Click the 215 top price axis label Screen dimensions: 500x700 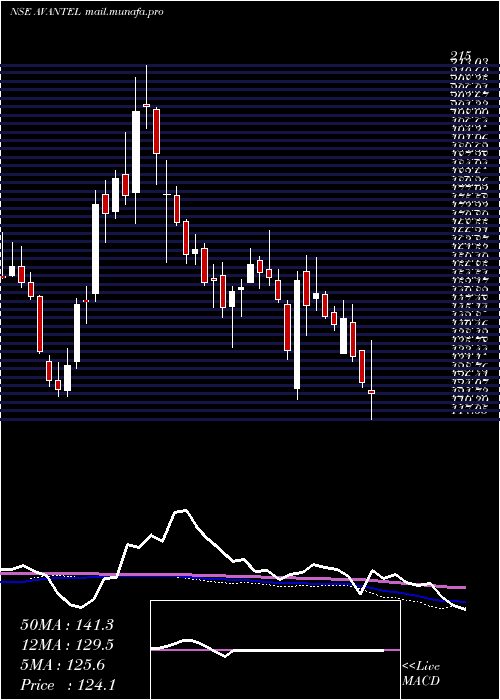[x=461, y=55]
